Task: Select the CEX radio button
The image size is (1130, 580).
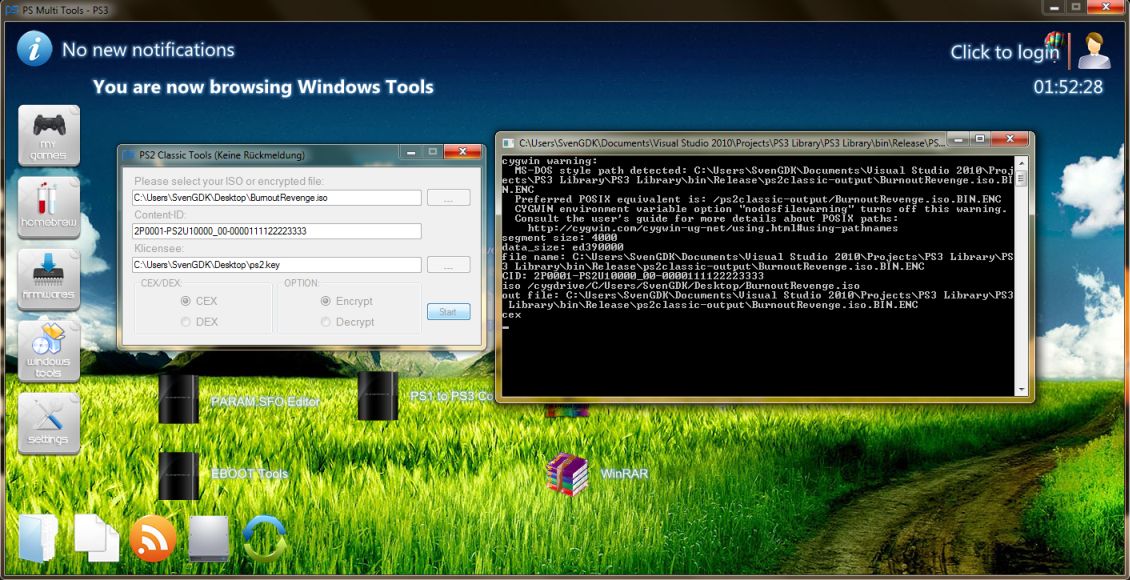Action: (x=186, y=301)
